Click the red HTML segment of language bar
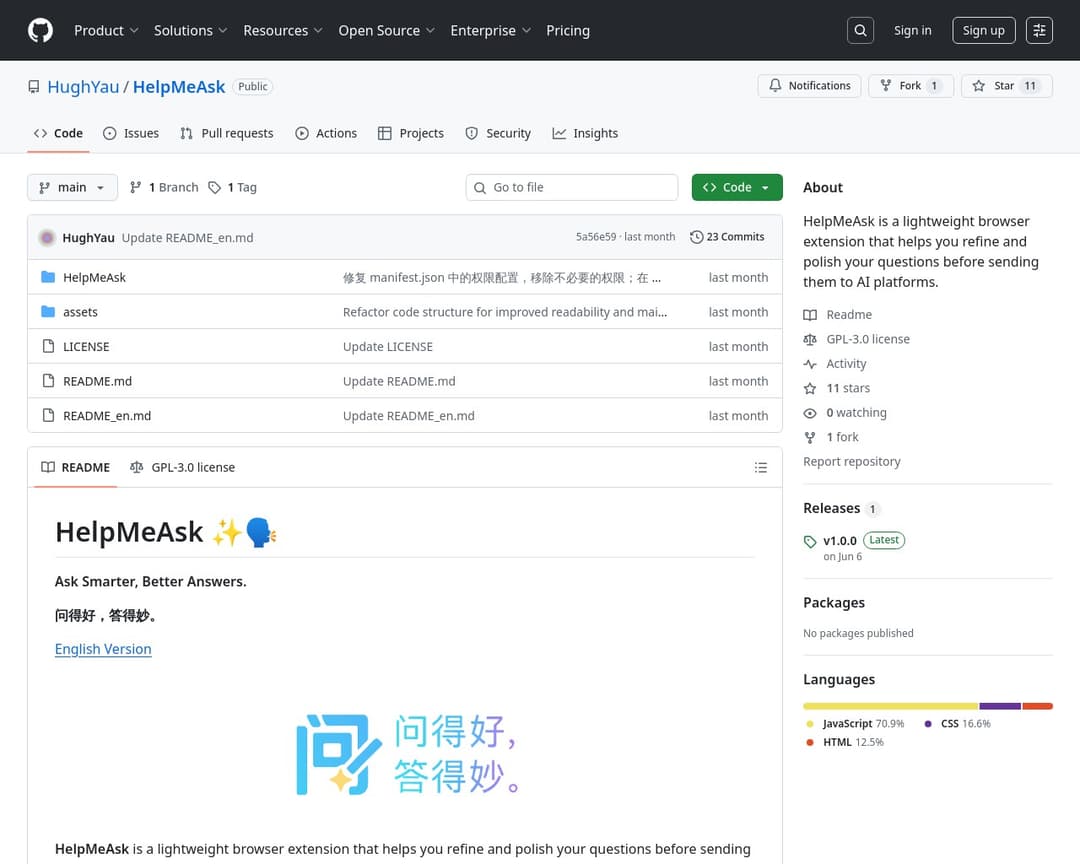The height and width of the screenshot is (864, 1080). click(x=1037, y=706)
